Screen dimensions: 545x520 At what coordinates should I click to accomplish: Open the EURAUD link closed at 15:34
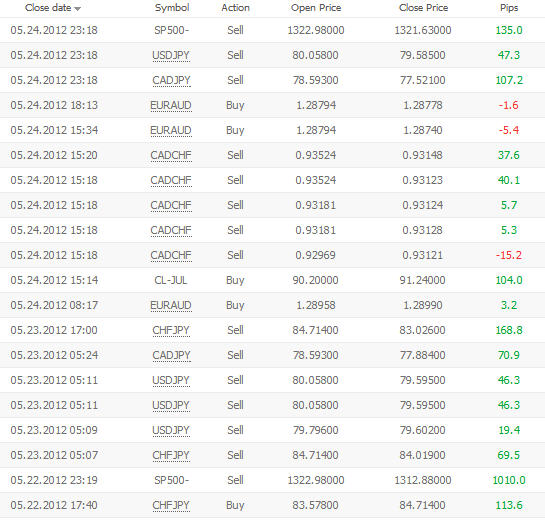coord(171,130)
